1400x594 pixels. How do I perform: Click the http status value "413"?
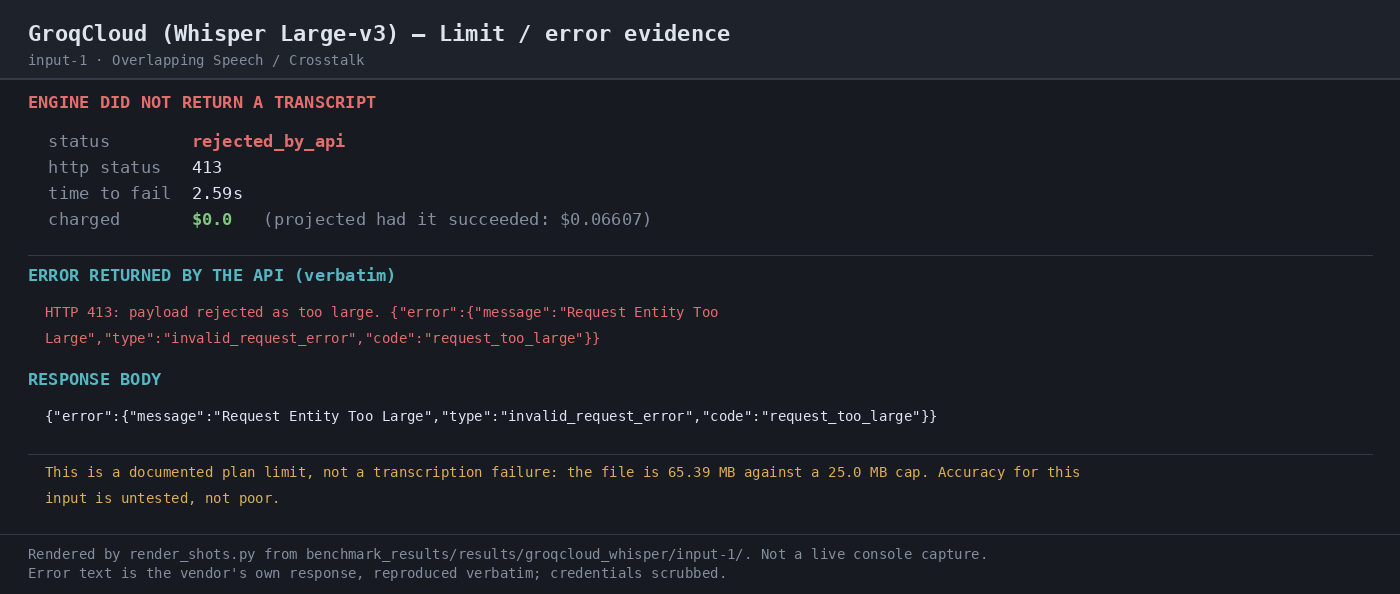coord(207,168)
